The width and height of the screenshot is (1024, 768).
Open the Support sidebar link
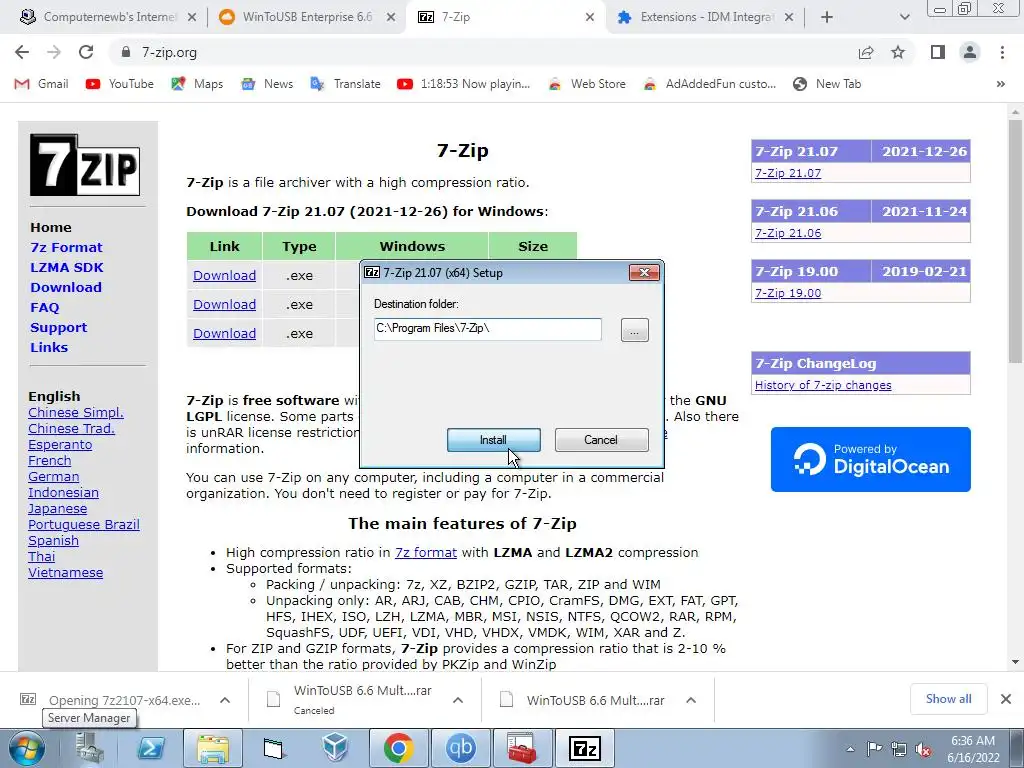point(58,328)
